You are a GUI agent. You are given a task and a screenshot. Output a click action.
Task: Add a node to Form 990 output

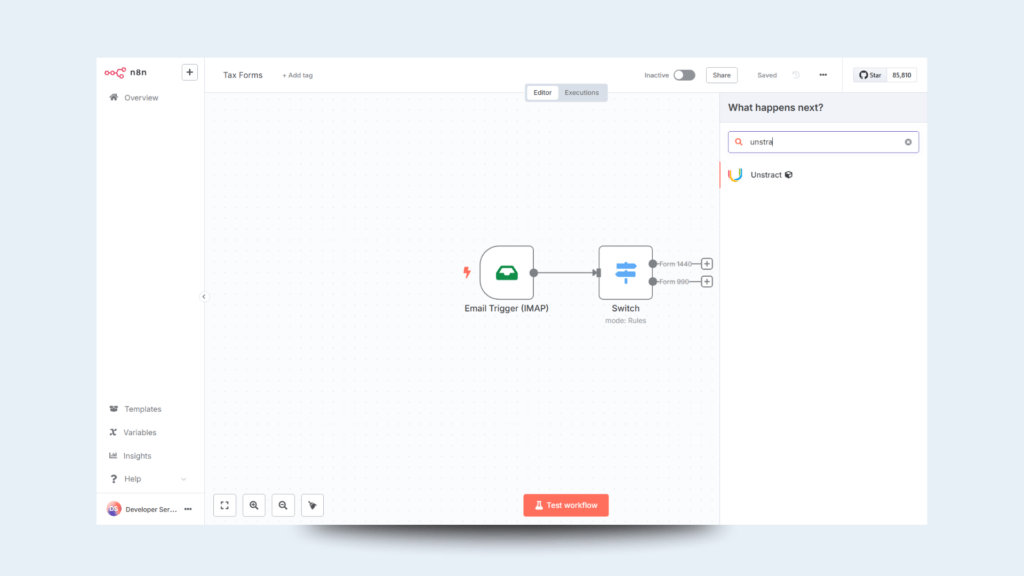click(707, 282)
